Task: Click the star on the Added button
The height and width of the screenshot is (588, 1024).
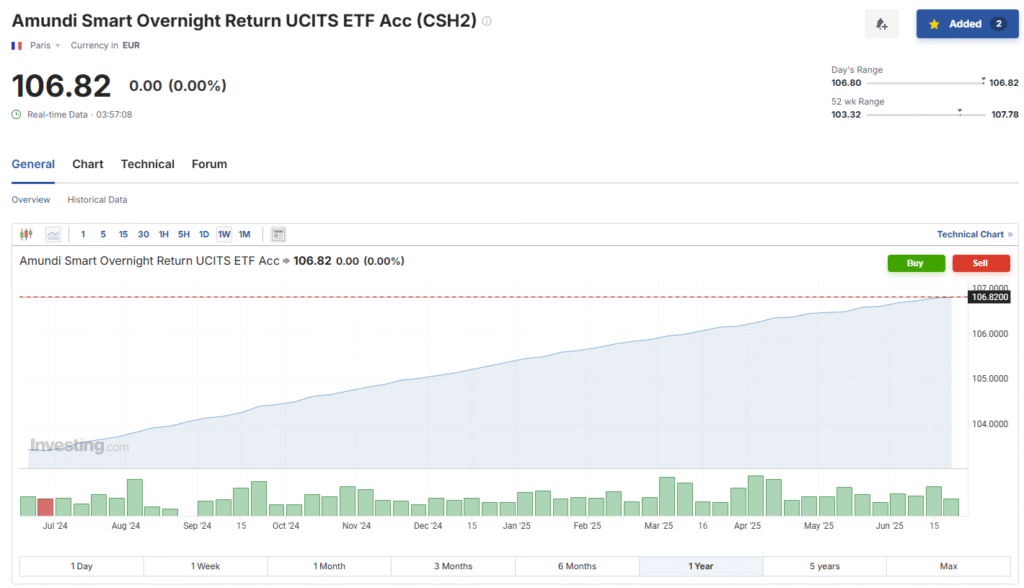Action: pyautogui.click(x=936, y=23)
